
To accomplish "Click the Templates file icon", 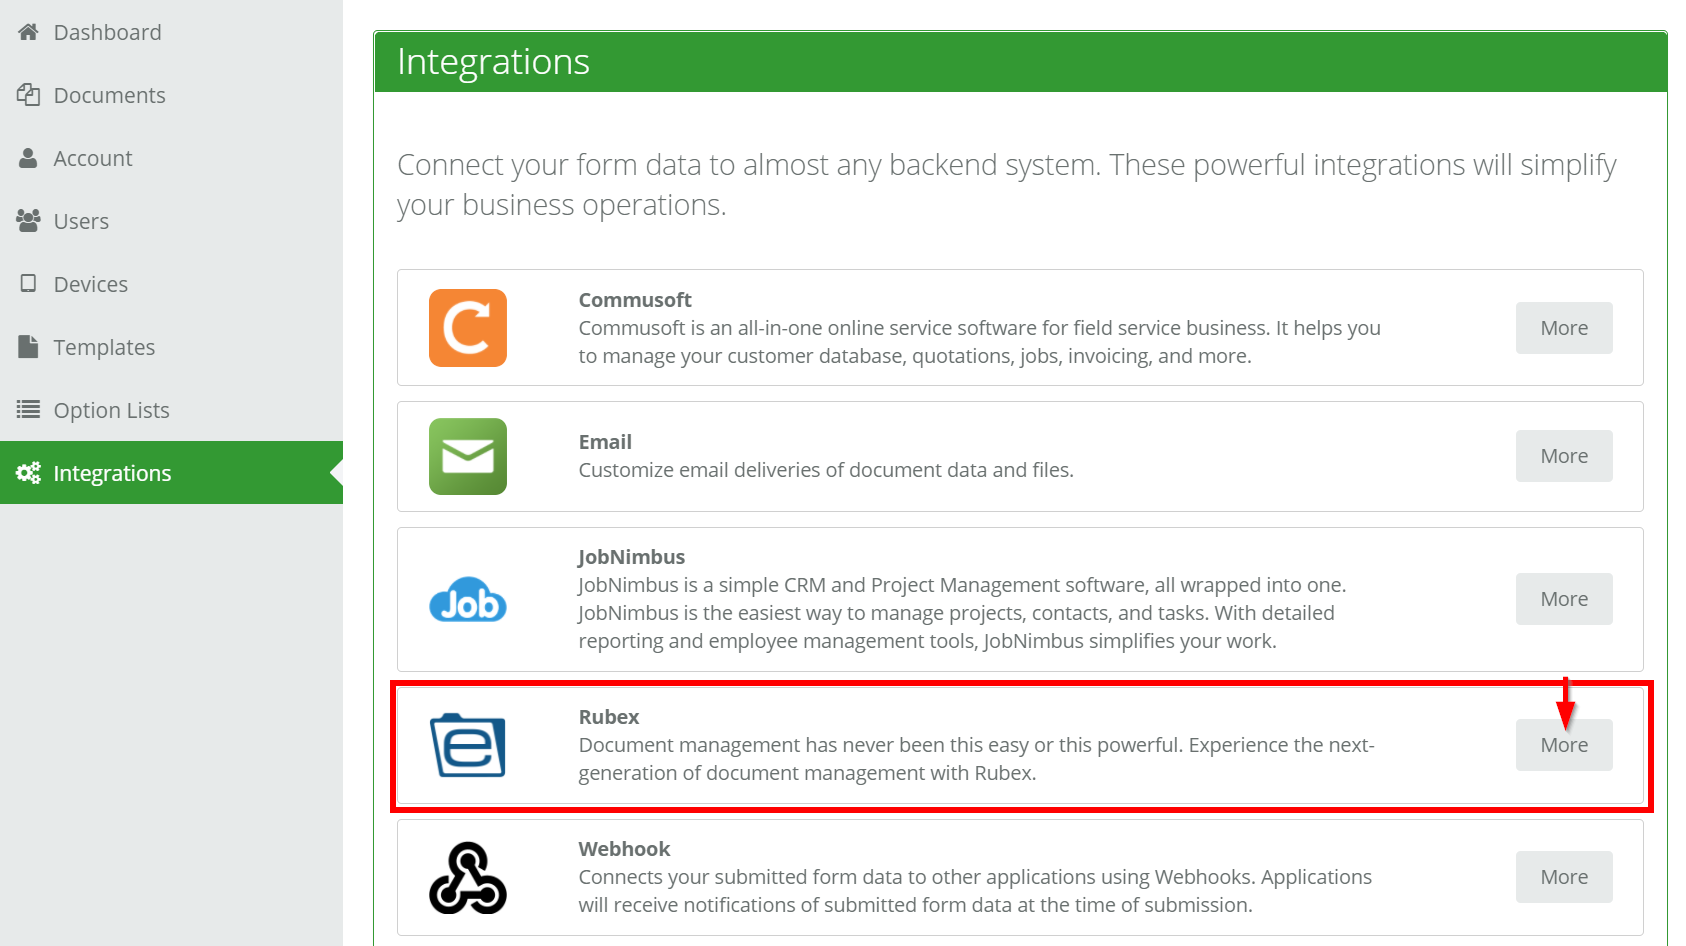I will pos(28,347).
